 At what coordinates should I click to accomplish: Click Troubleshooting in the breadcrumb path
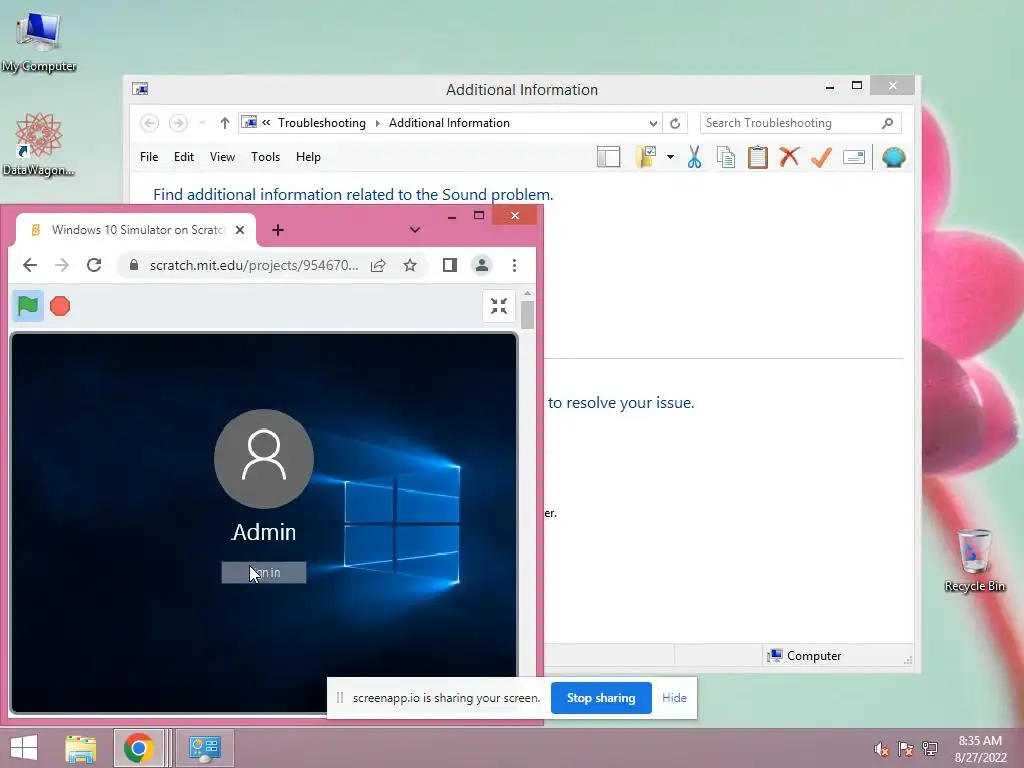[x=322, y=123]
